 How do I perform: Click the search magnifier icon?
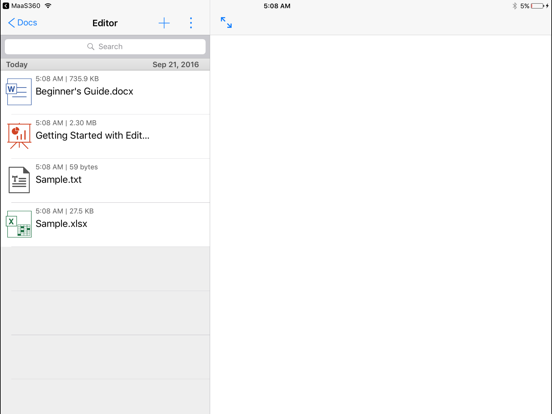[x=90, y=46]
